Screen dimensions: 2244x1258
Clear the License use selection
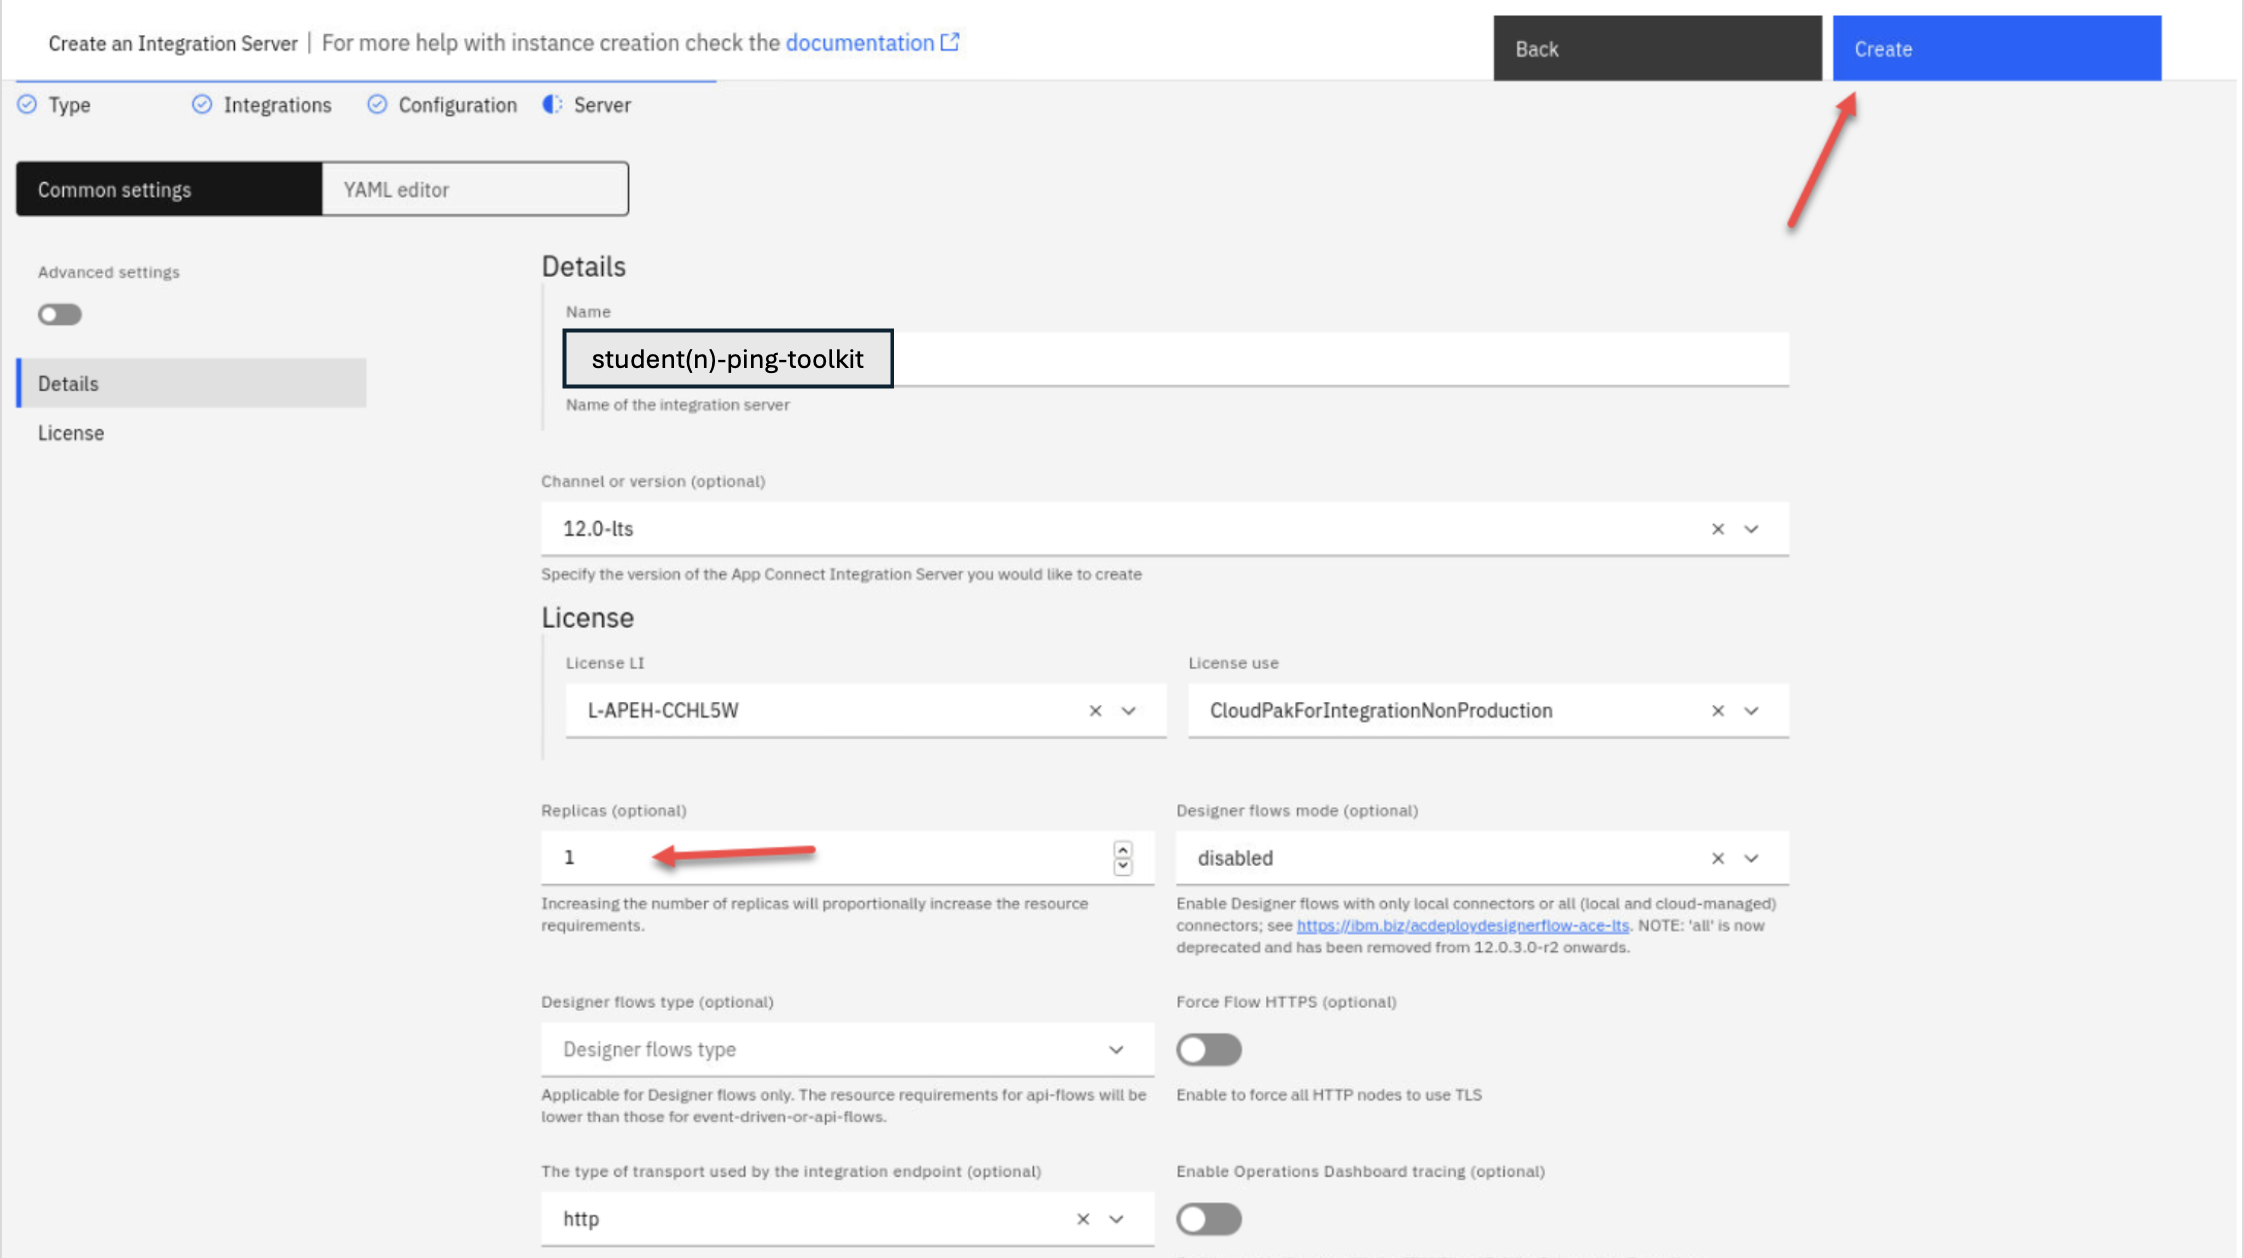1717,711
